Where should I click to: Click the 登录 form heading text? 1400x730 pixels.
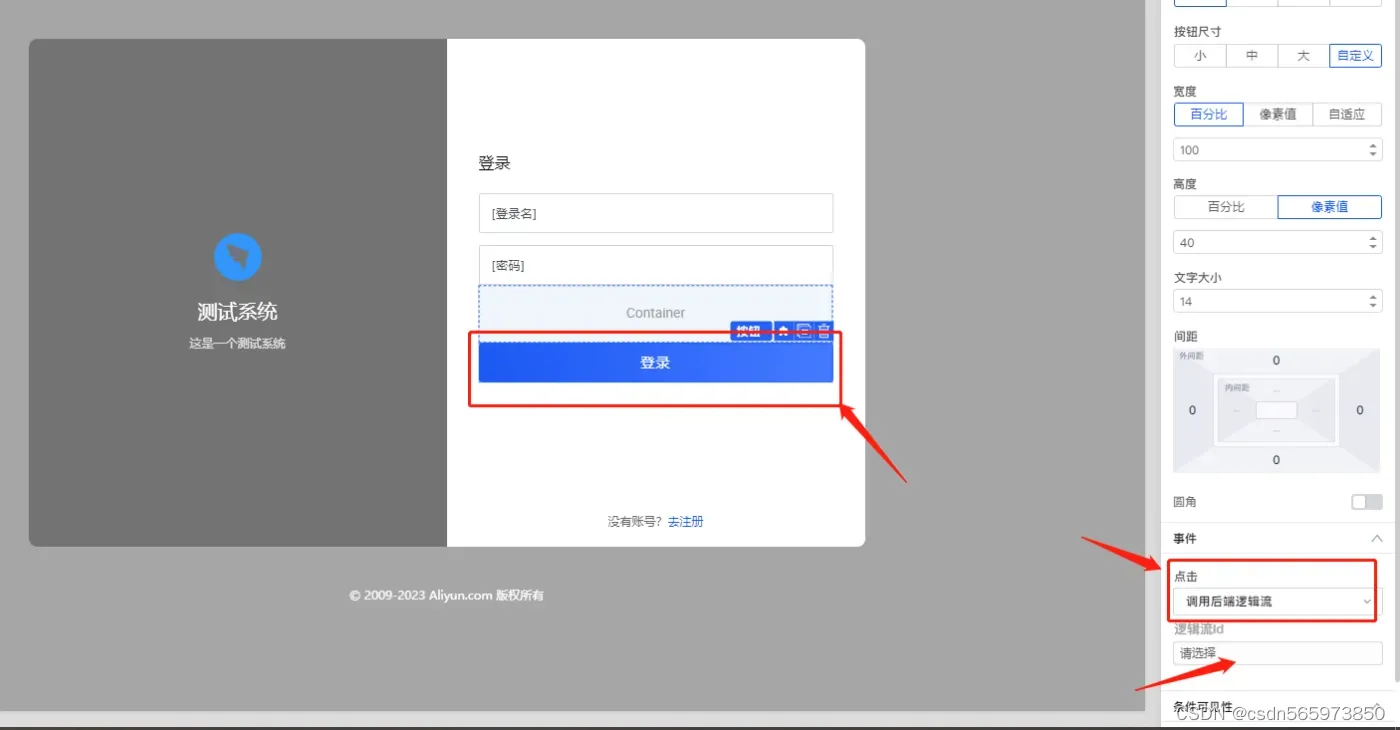tap(494, 163)
